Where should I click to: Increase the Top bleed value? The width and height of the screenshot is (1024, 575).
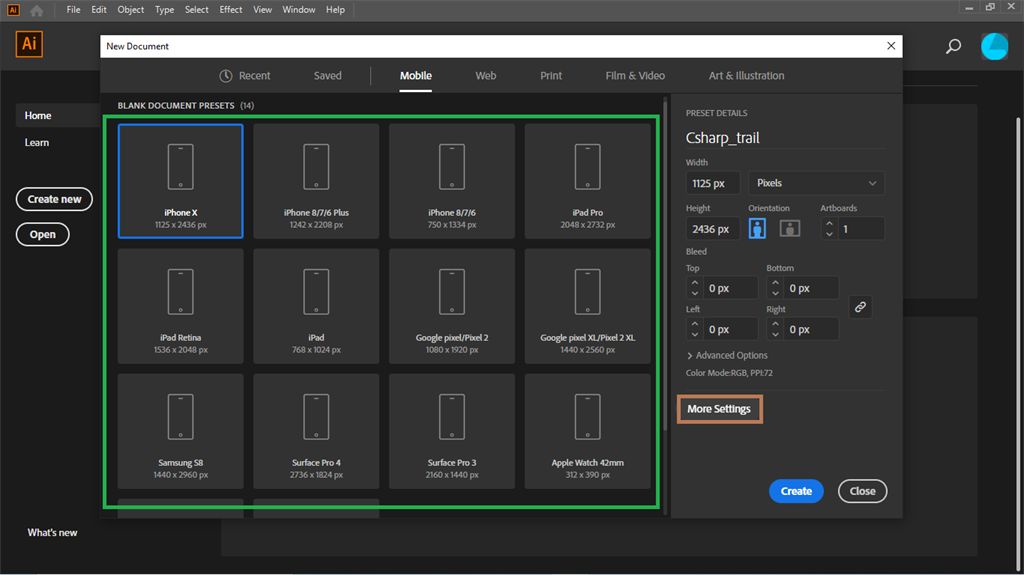pos(695,283)
